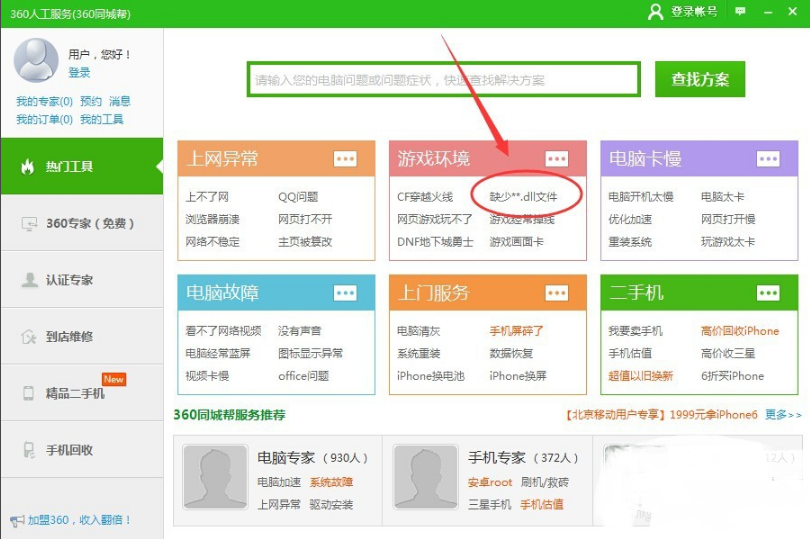Select 手机估值 under 手机专家

(541, 504)
